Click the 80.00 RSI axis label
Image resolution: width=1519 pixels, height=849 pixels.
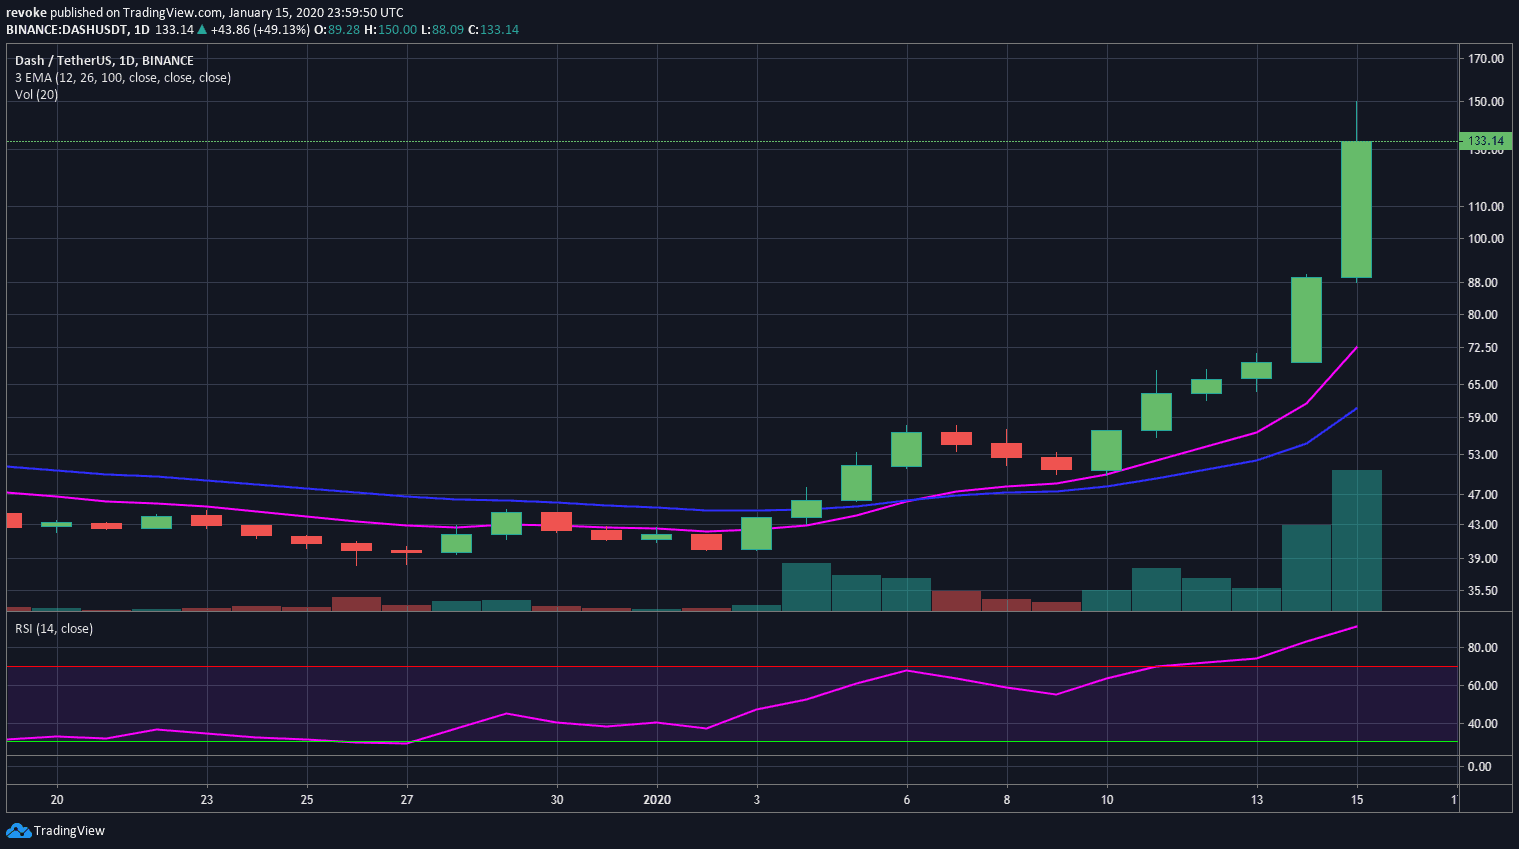click(x=1481, y=647)
